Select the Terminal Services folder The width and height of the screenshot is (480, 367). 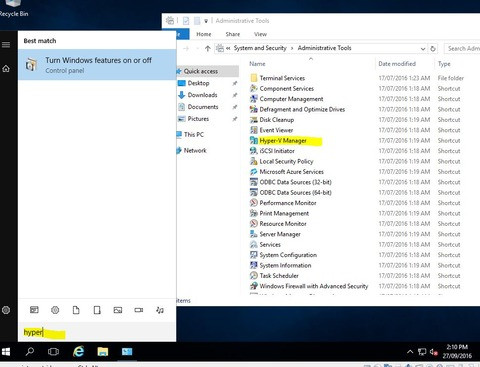(x=282, y=78)
